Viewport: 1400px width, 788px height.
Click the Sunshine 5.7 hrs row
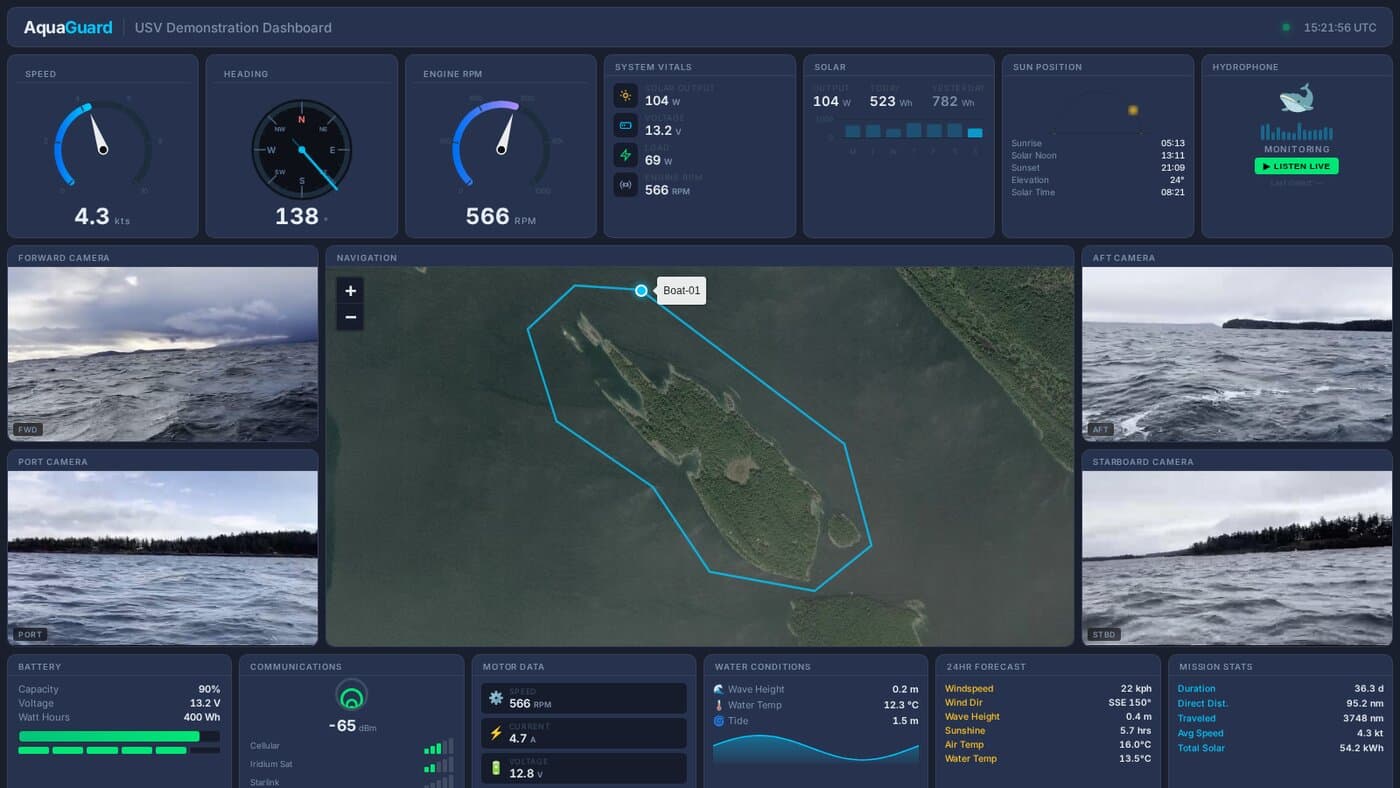pos(1048,730)
